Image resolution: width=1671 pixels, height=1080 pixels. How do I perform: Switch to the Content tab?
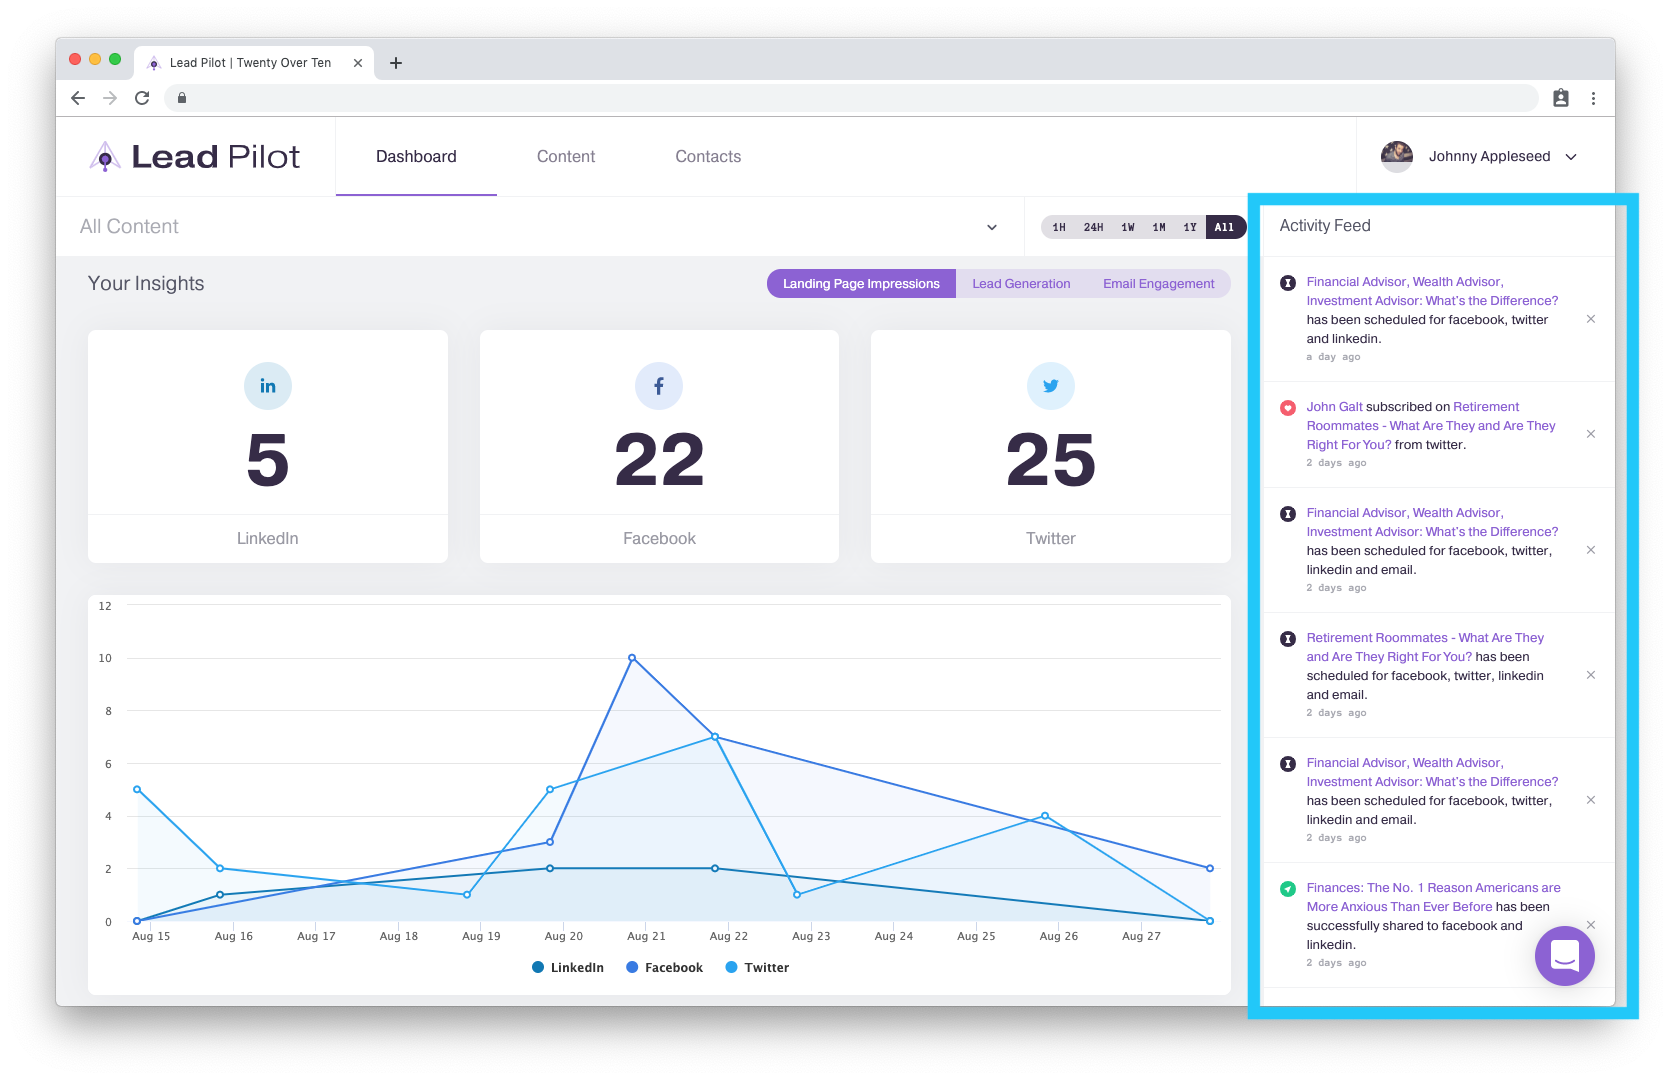tap(566, 157)
